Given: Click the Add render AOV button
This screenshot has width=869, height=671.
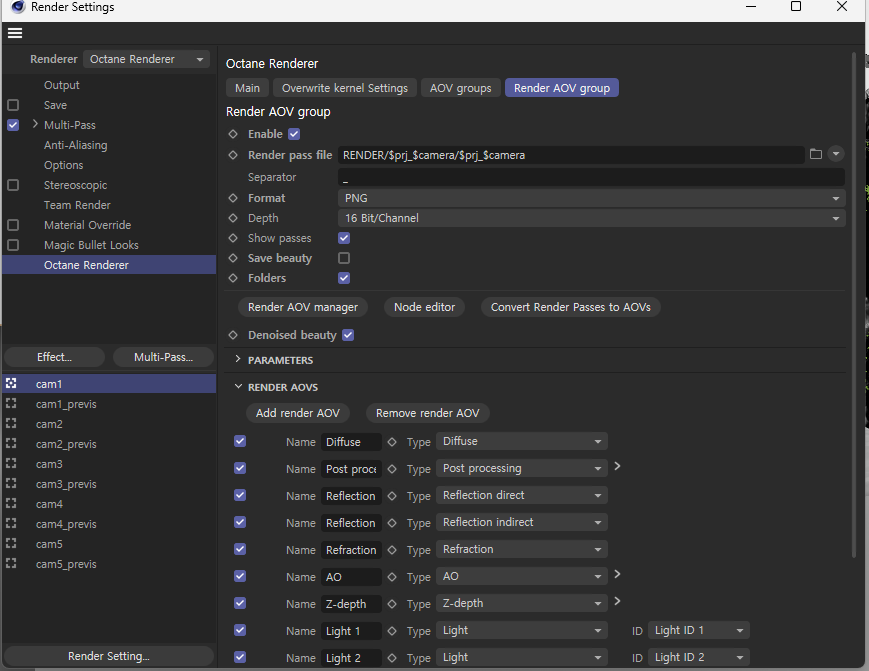Looking at the screenshot, I should pyautogui.click(x=298, y=413).
